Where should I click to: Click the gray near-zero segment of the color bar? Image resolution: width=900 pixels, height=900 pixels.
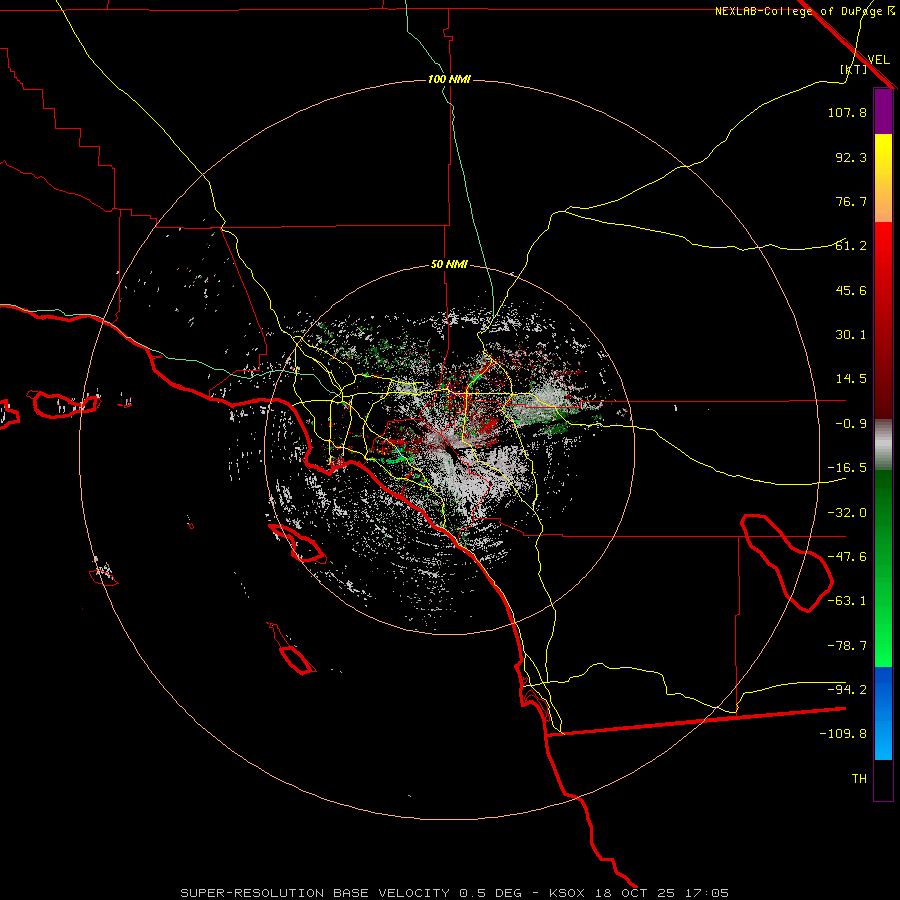pos(883,445)
